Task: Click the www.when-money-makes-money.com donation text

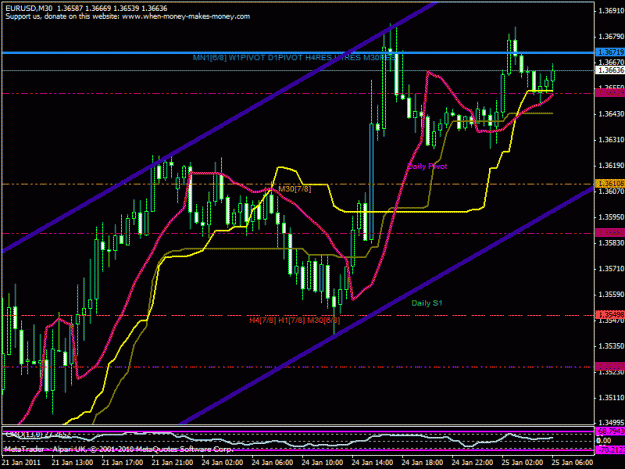Action: point(186,17)
